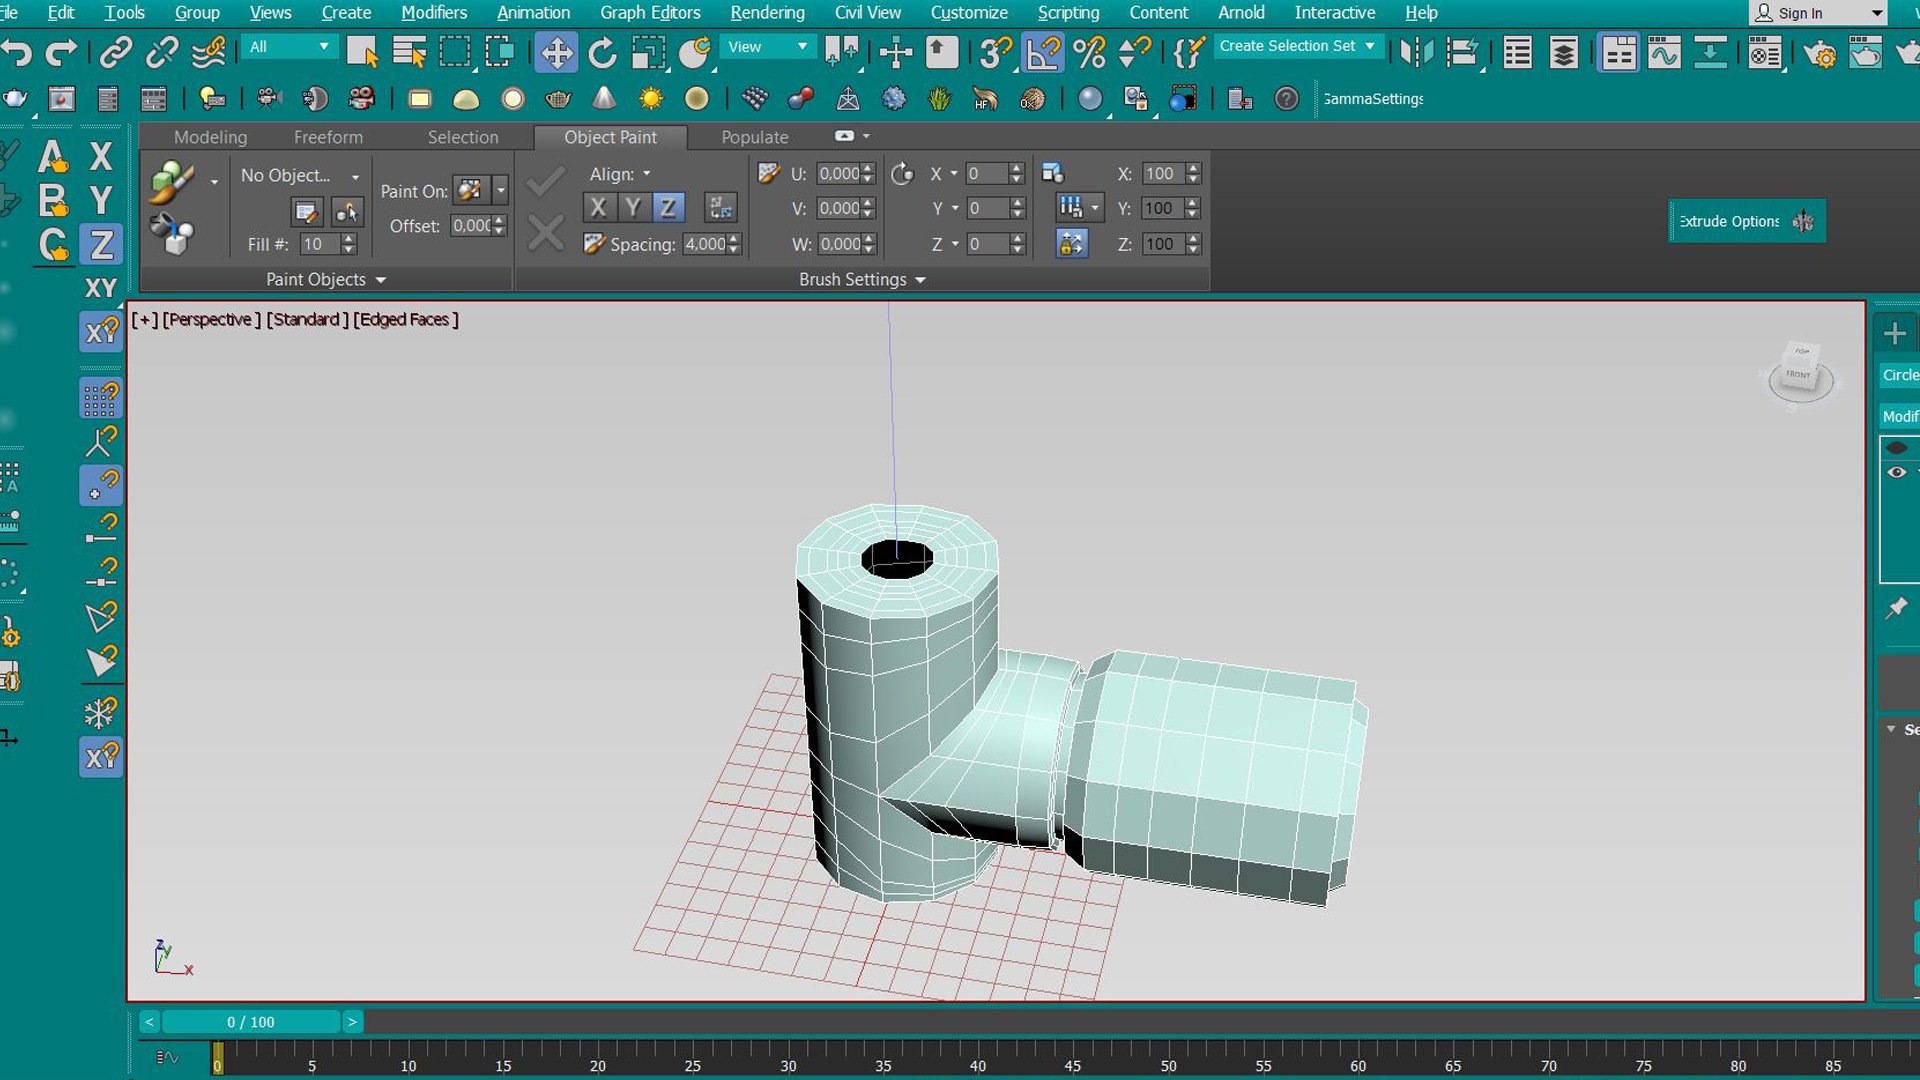Open Create Selection Set dropdown
The height and width of the screenshot is (1080, 1920).
coord(1297,46)
